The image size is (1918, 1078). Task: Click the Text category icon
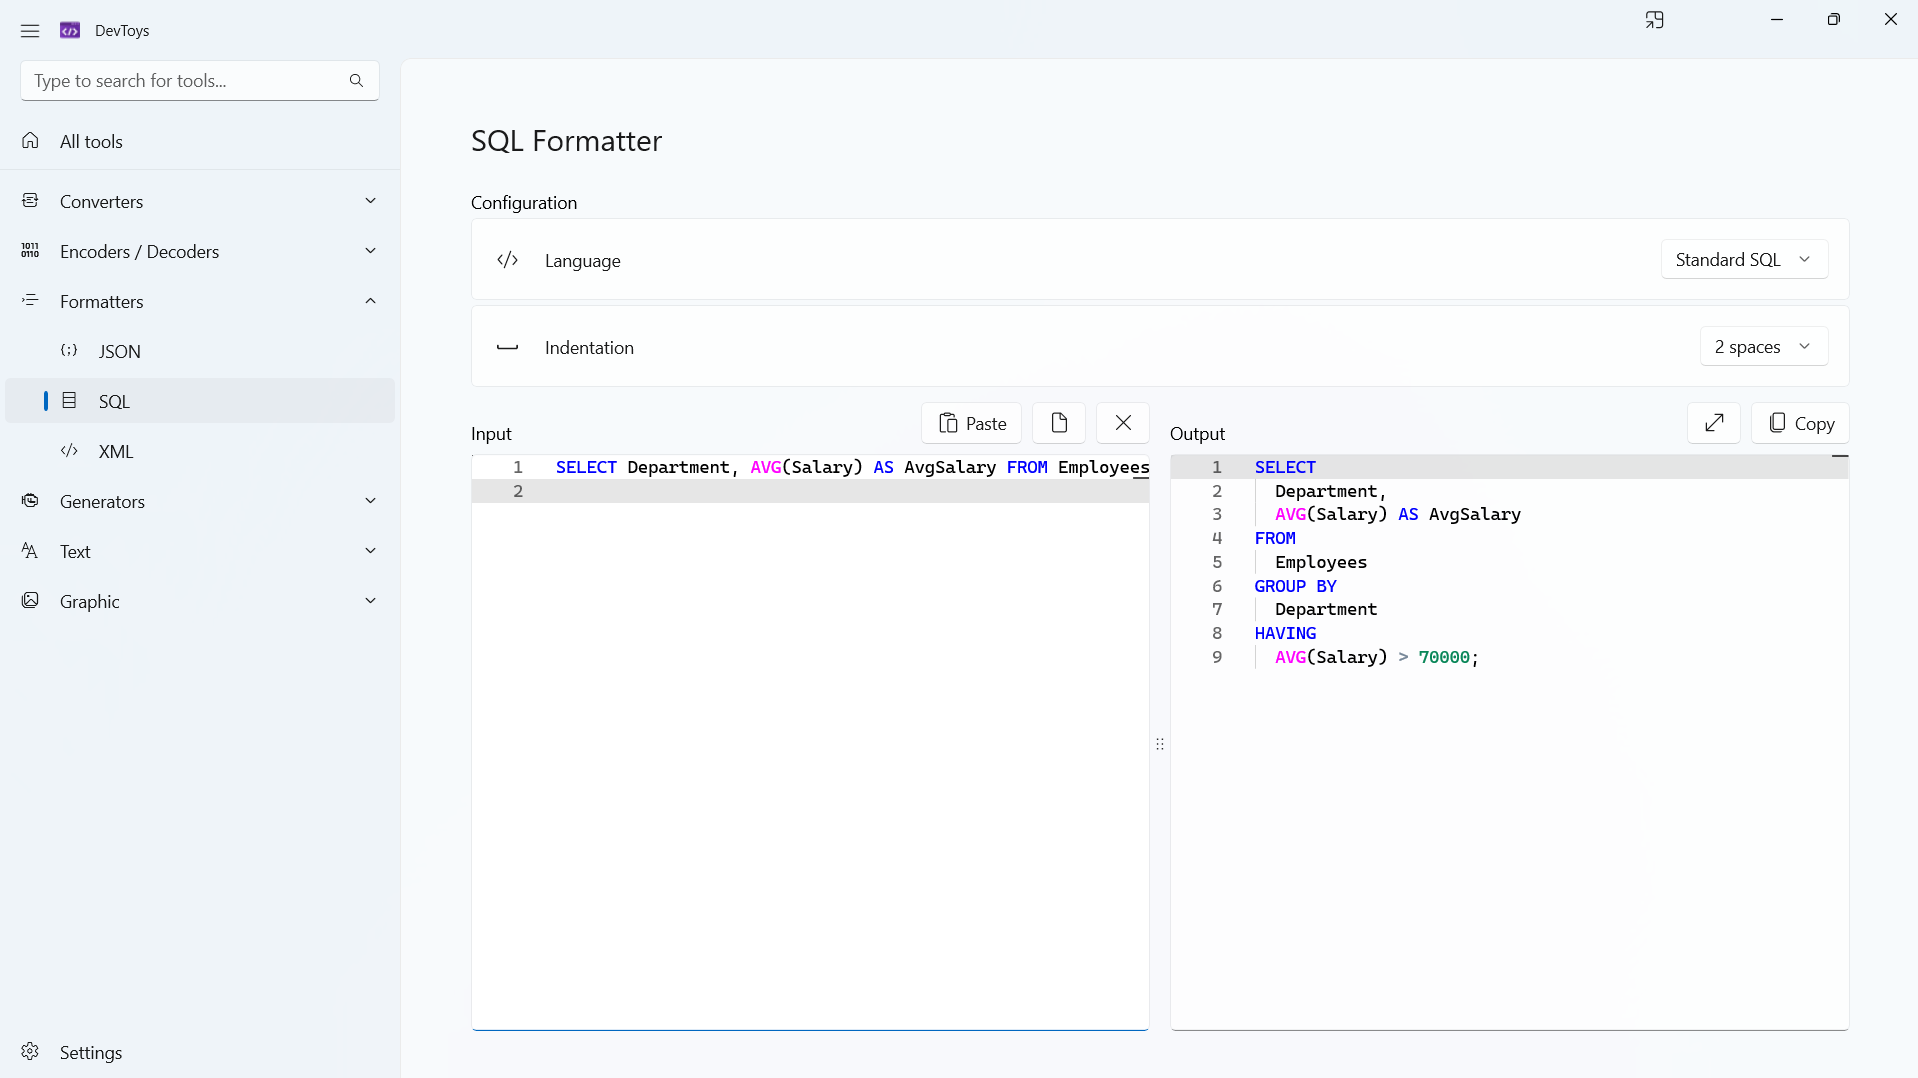30,551
